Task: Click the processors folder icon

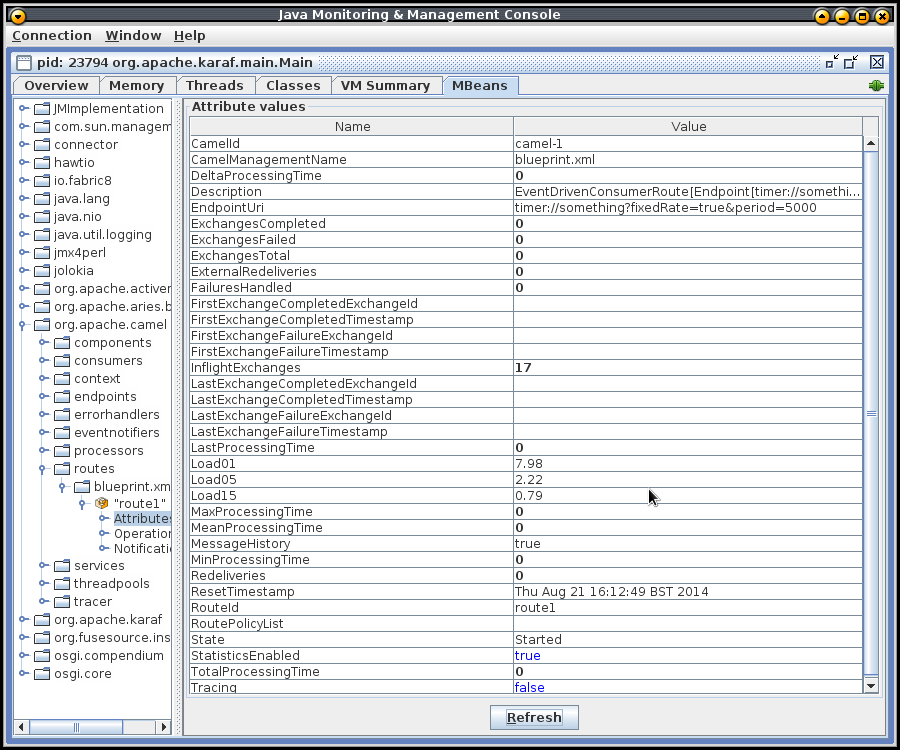Action: pos(61,451)
